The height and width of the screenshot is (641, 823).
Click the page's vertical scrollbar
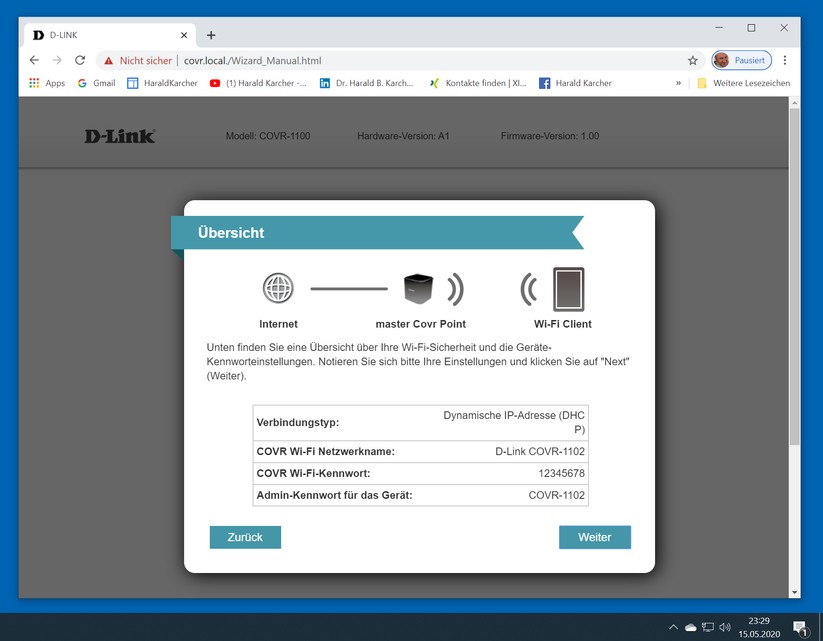[795, 300]
